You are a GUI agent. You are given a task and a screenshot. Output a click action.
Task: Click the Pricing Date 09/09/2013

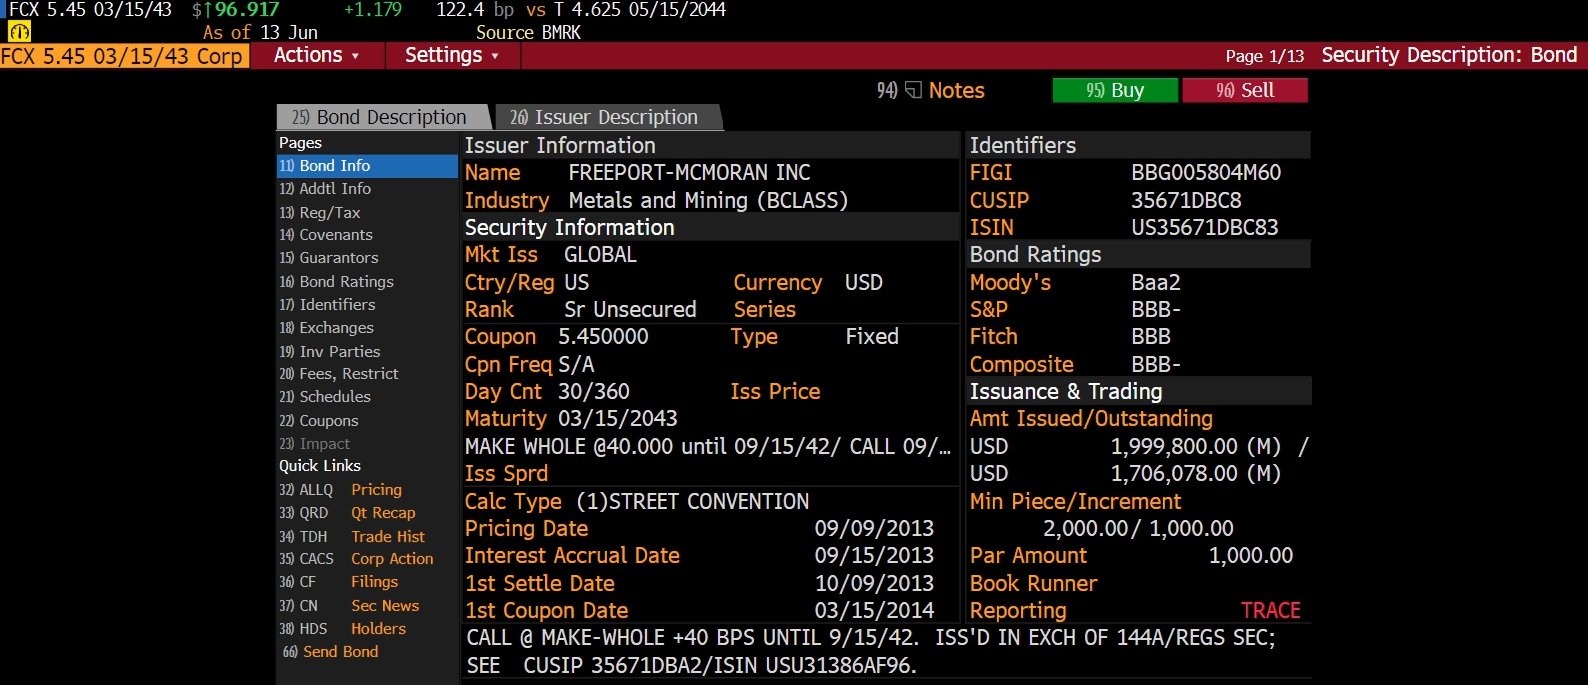pyautogui.click(x=874, y=529)
